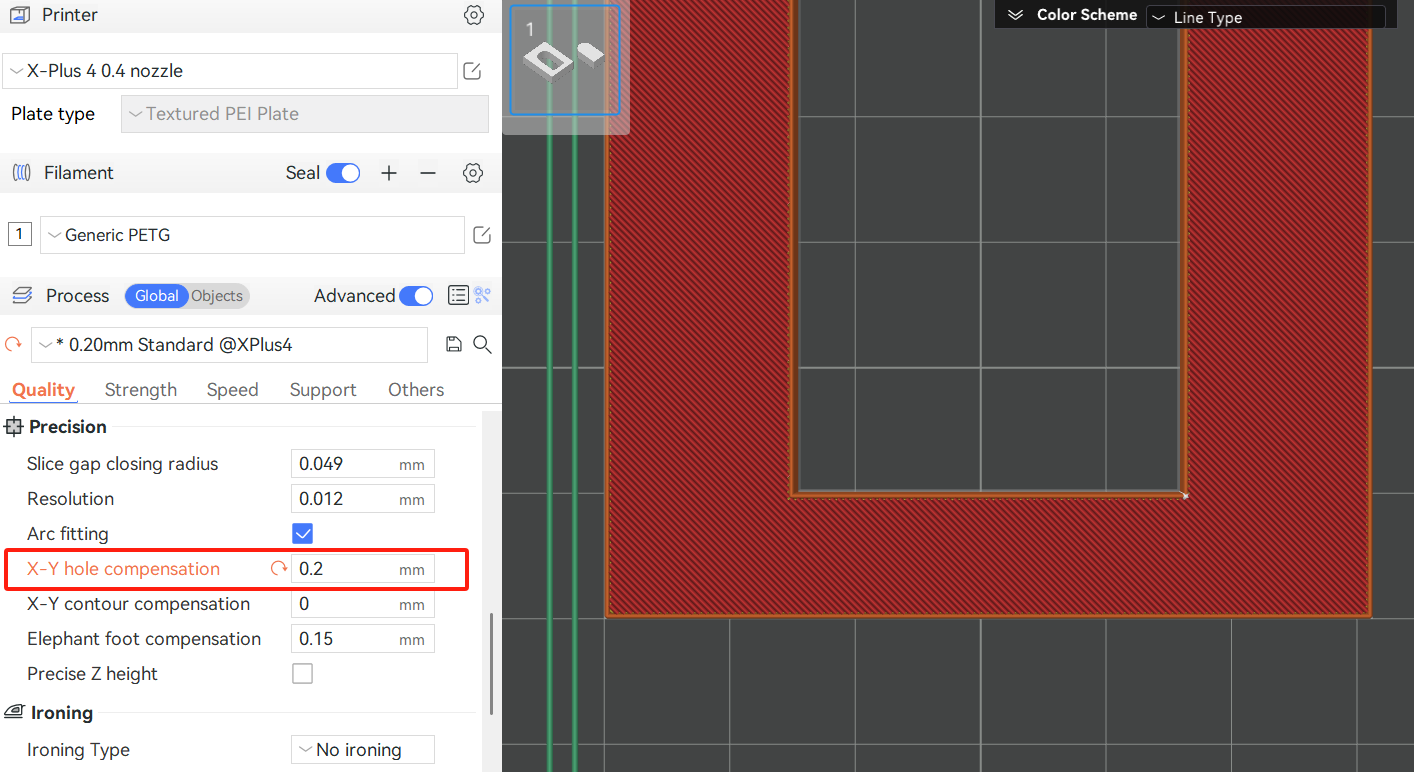Edit the X-Plus 4 printer preset
The image size is (1414, 772).
click(472, 71)
